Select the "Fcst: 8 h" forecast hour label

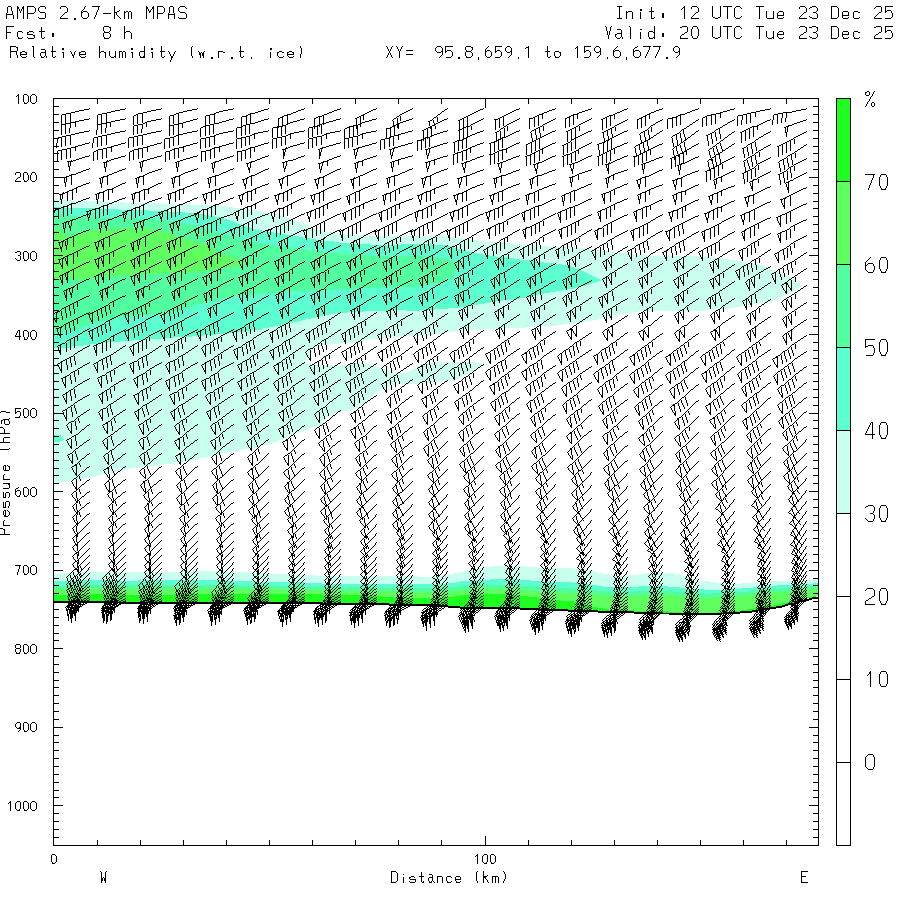click(68, 33)
